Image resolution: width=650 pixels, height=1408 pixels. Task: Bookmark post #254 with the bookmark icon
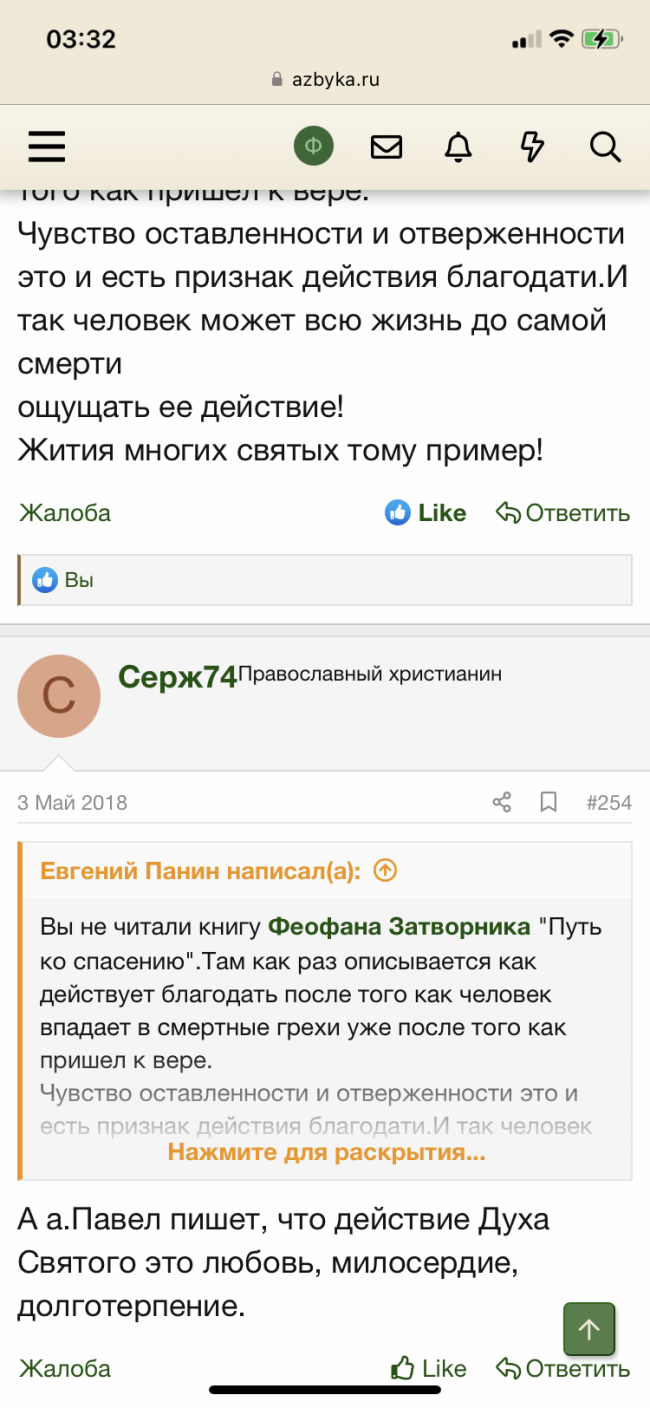[547, 802]
